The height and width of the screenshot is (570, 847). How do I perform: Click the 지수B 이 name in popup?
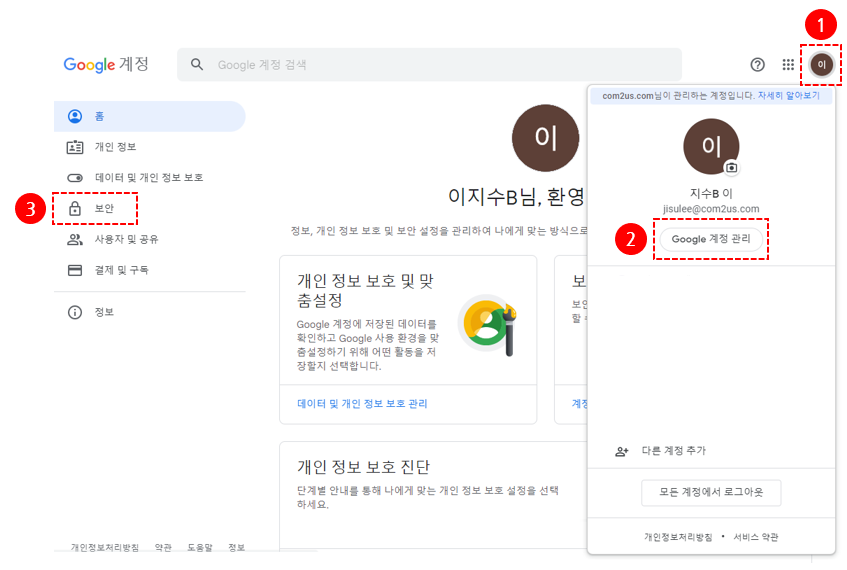(x=711, y=193)
